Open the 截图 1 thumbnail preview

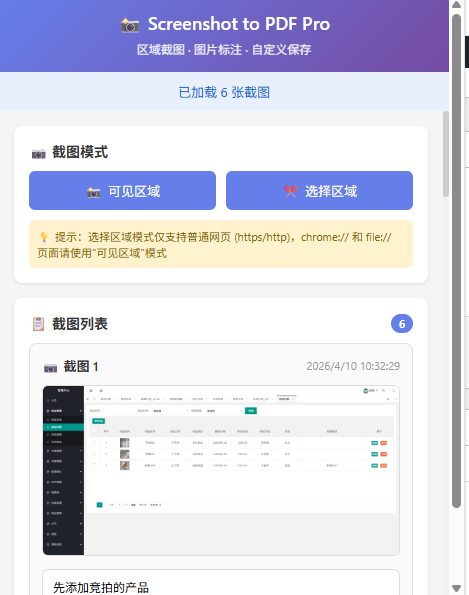(x=221, y=471)
